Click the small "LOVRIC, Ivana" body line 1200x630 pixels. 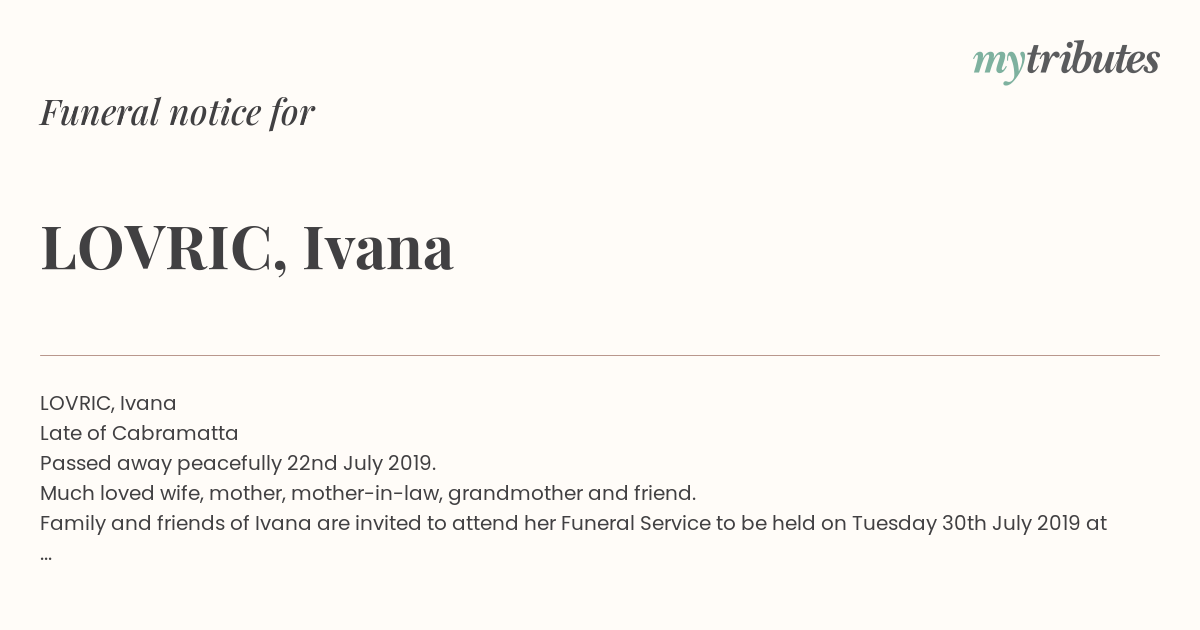pyautogui.click(x=108, y=403)
